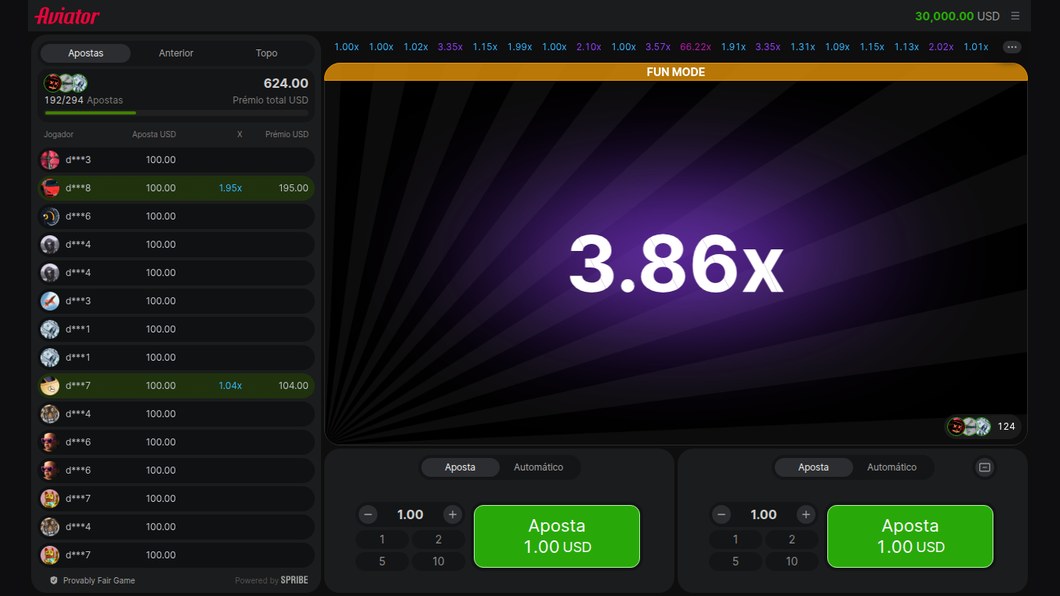Click the 2.10x multiplier in the history bar
Viewport: 1060px width, 596px height.
tap(589, 47)
